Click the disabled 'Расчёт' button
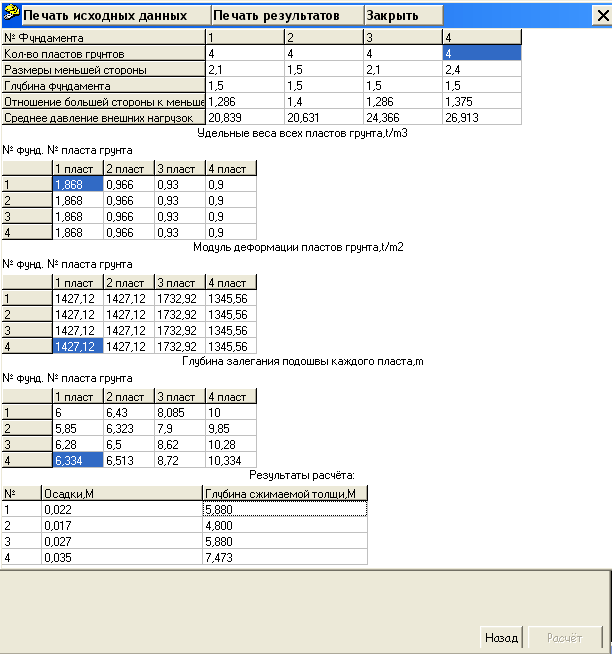 coord(565,638)
